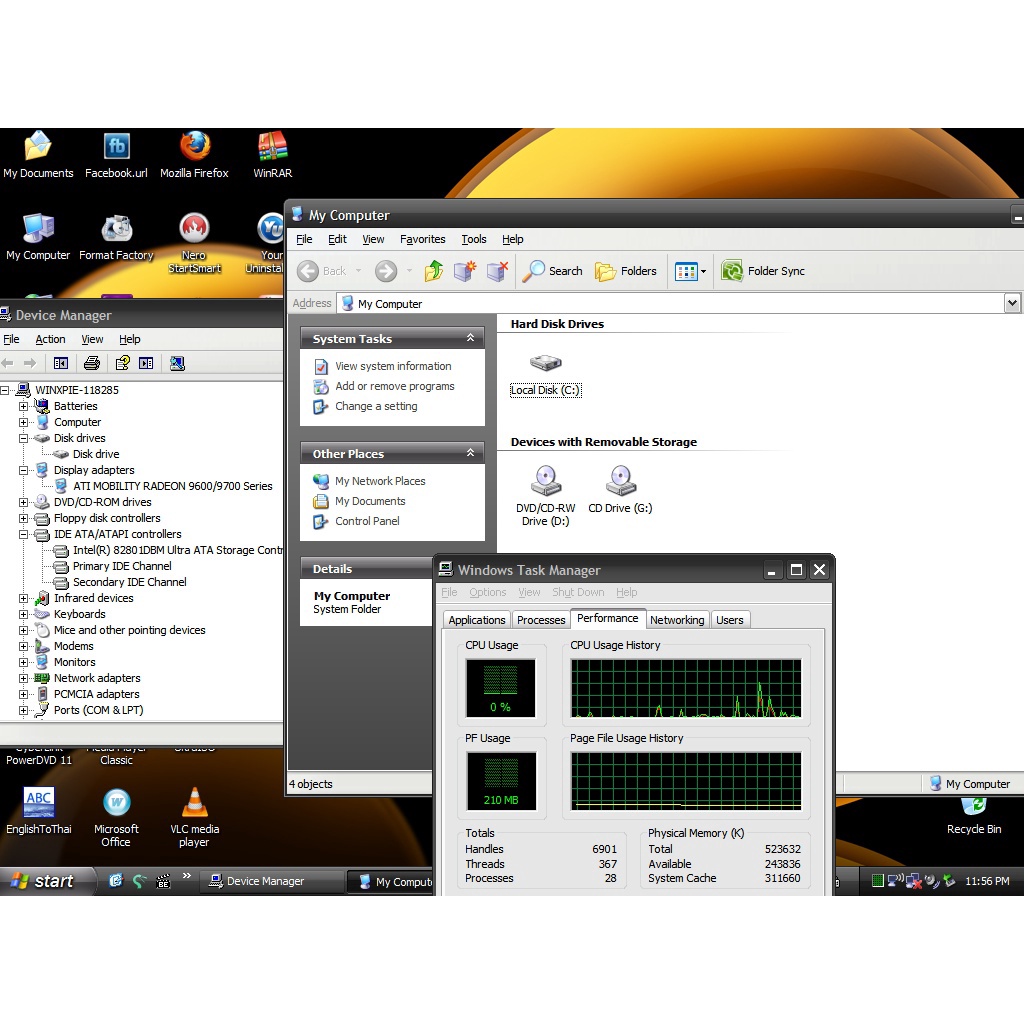Switch to the Processes tab

pos(541,620)
